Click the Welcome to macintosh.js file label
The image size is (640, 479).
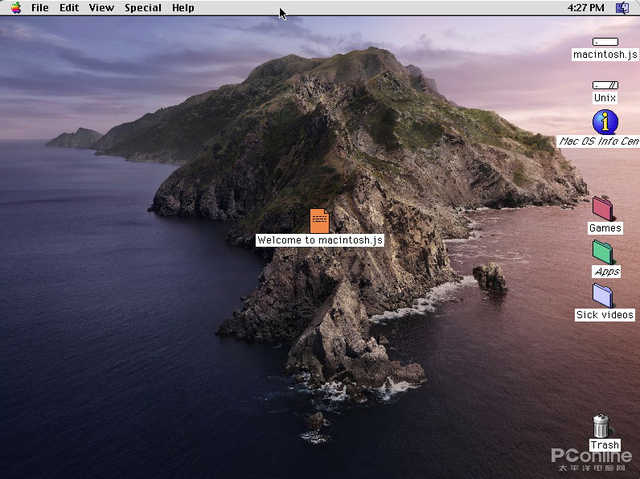[x=320, y=240]
